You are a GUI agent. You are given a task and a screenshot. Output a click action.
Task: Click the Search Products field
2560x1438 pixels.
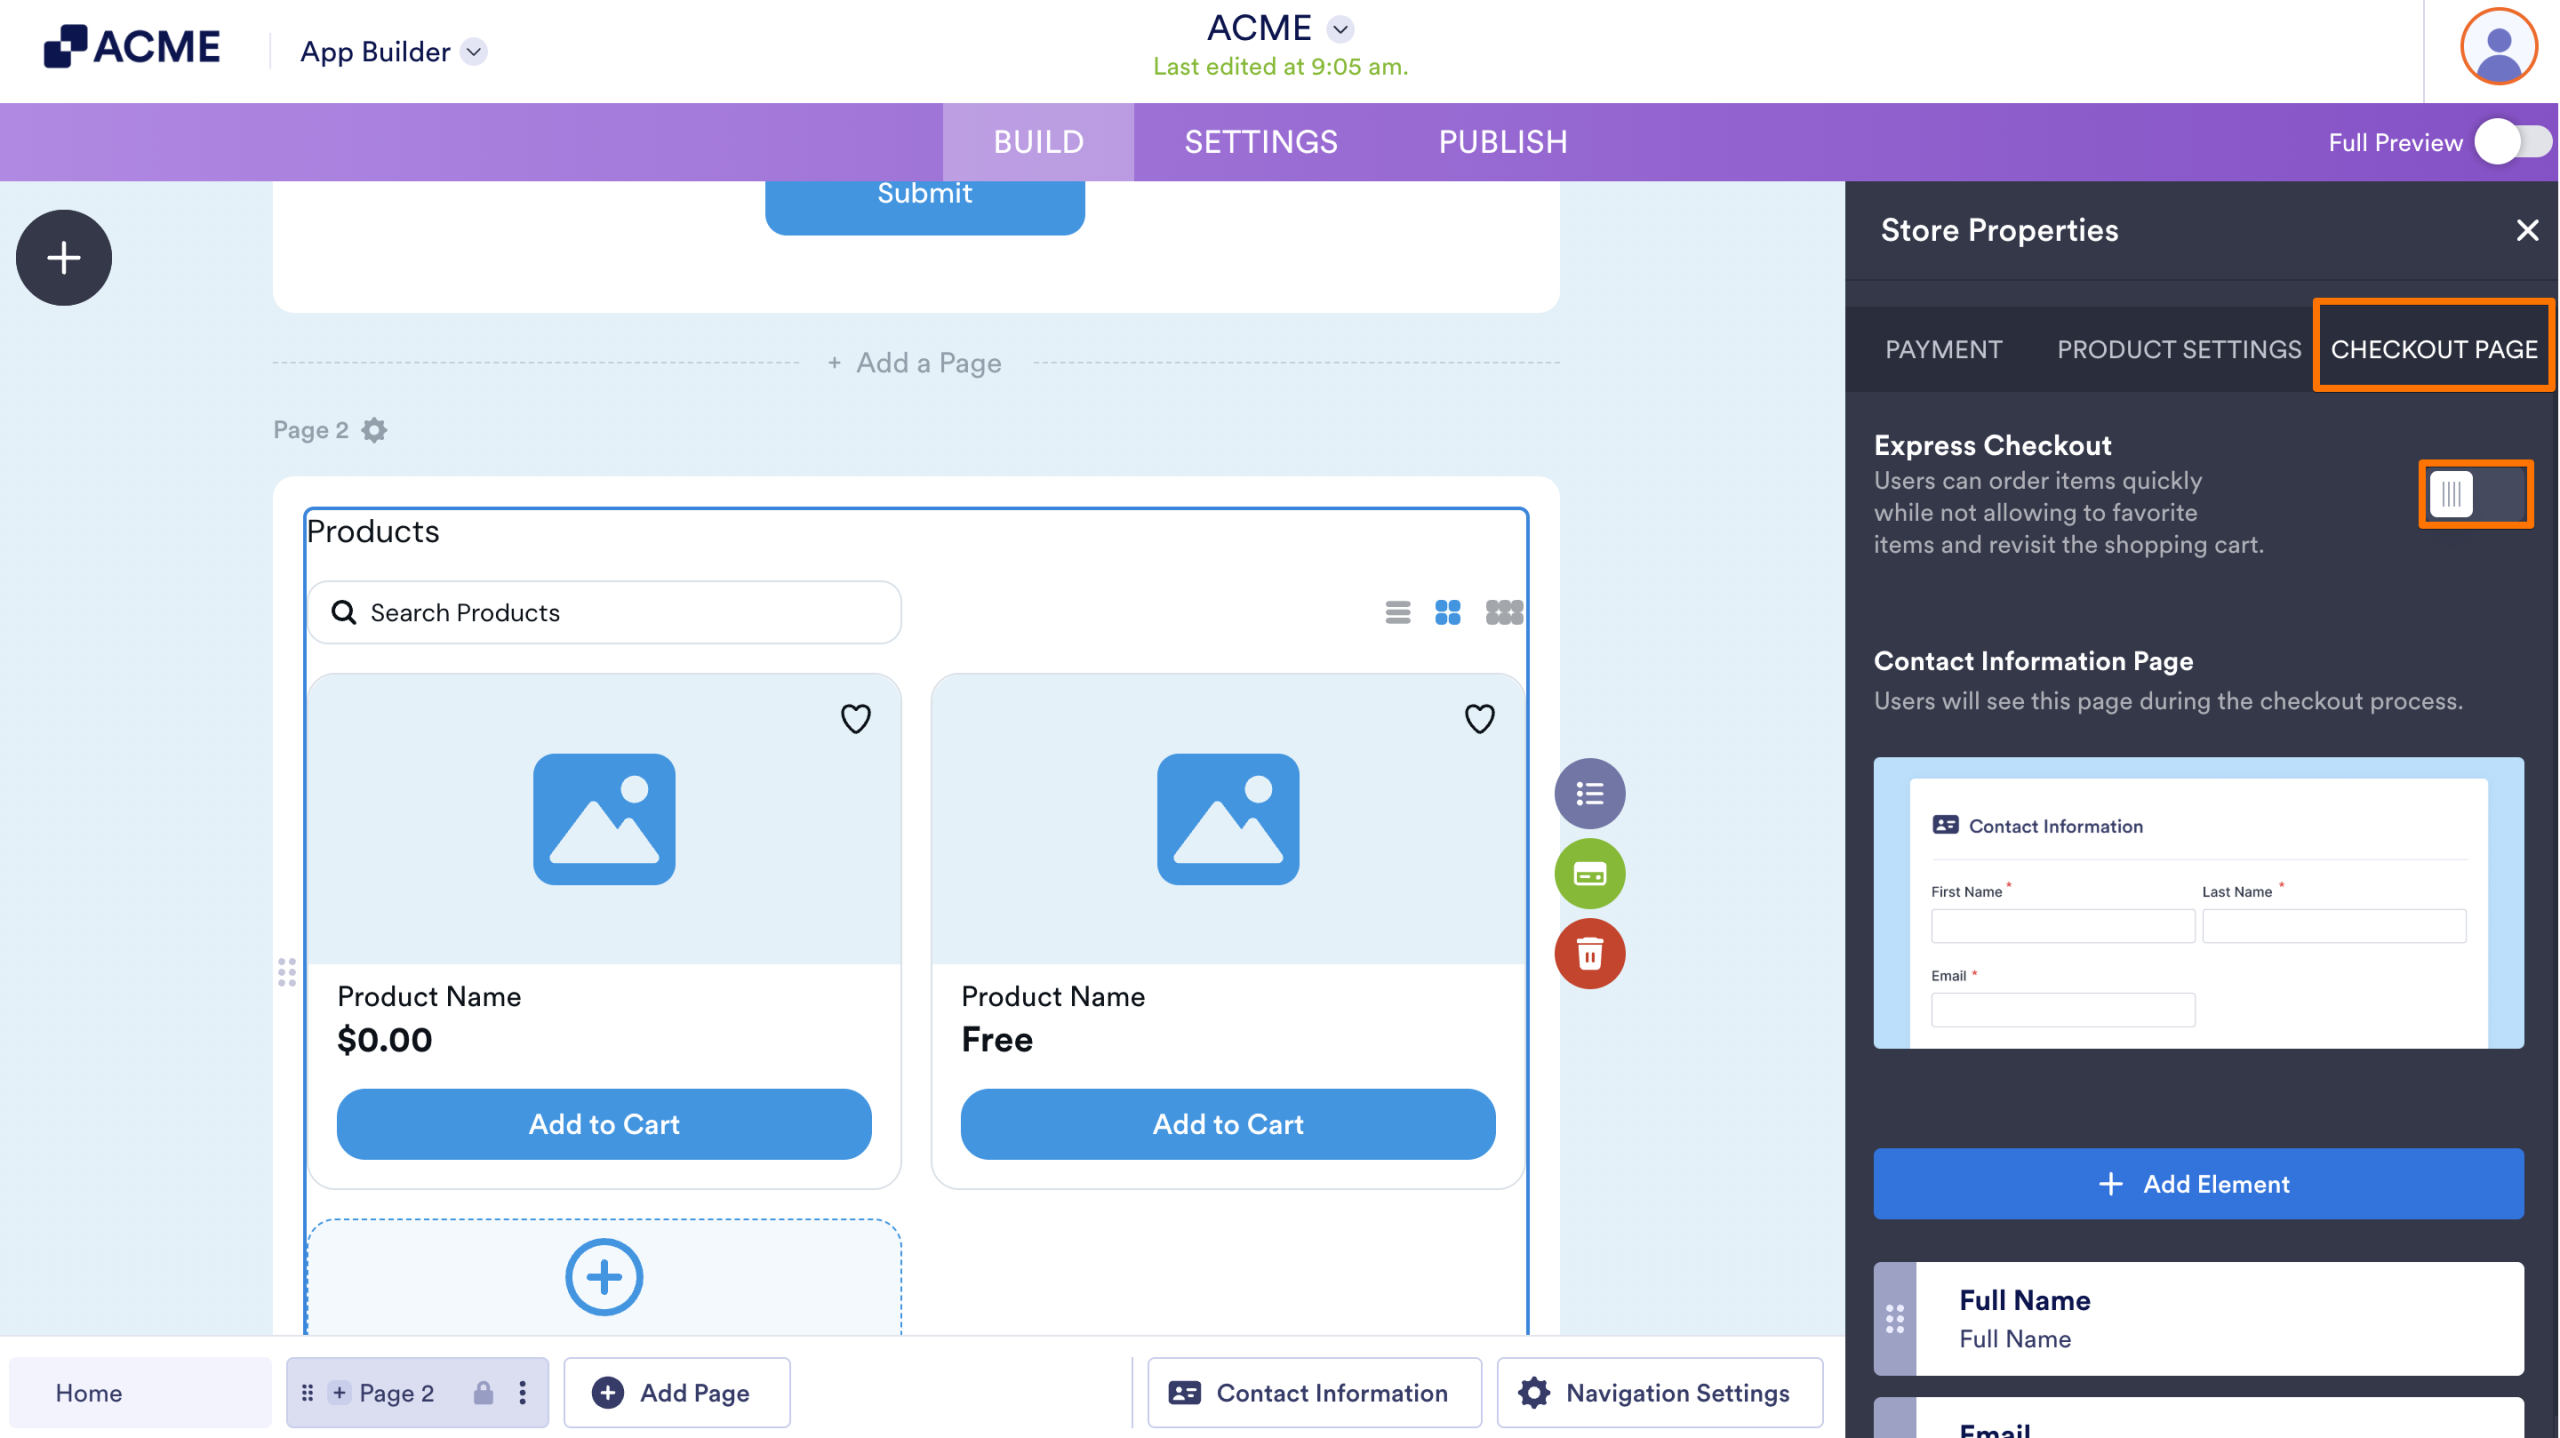pyautogui.click(x=604, y=612)
